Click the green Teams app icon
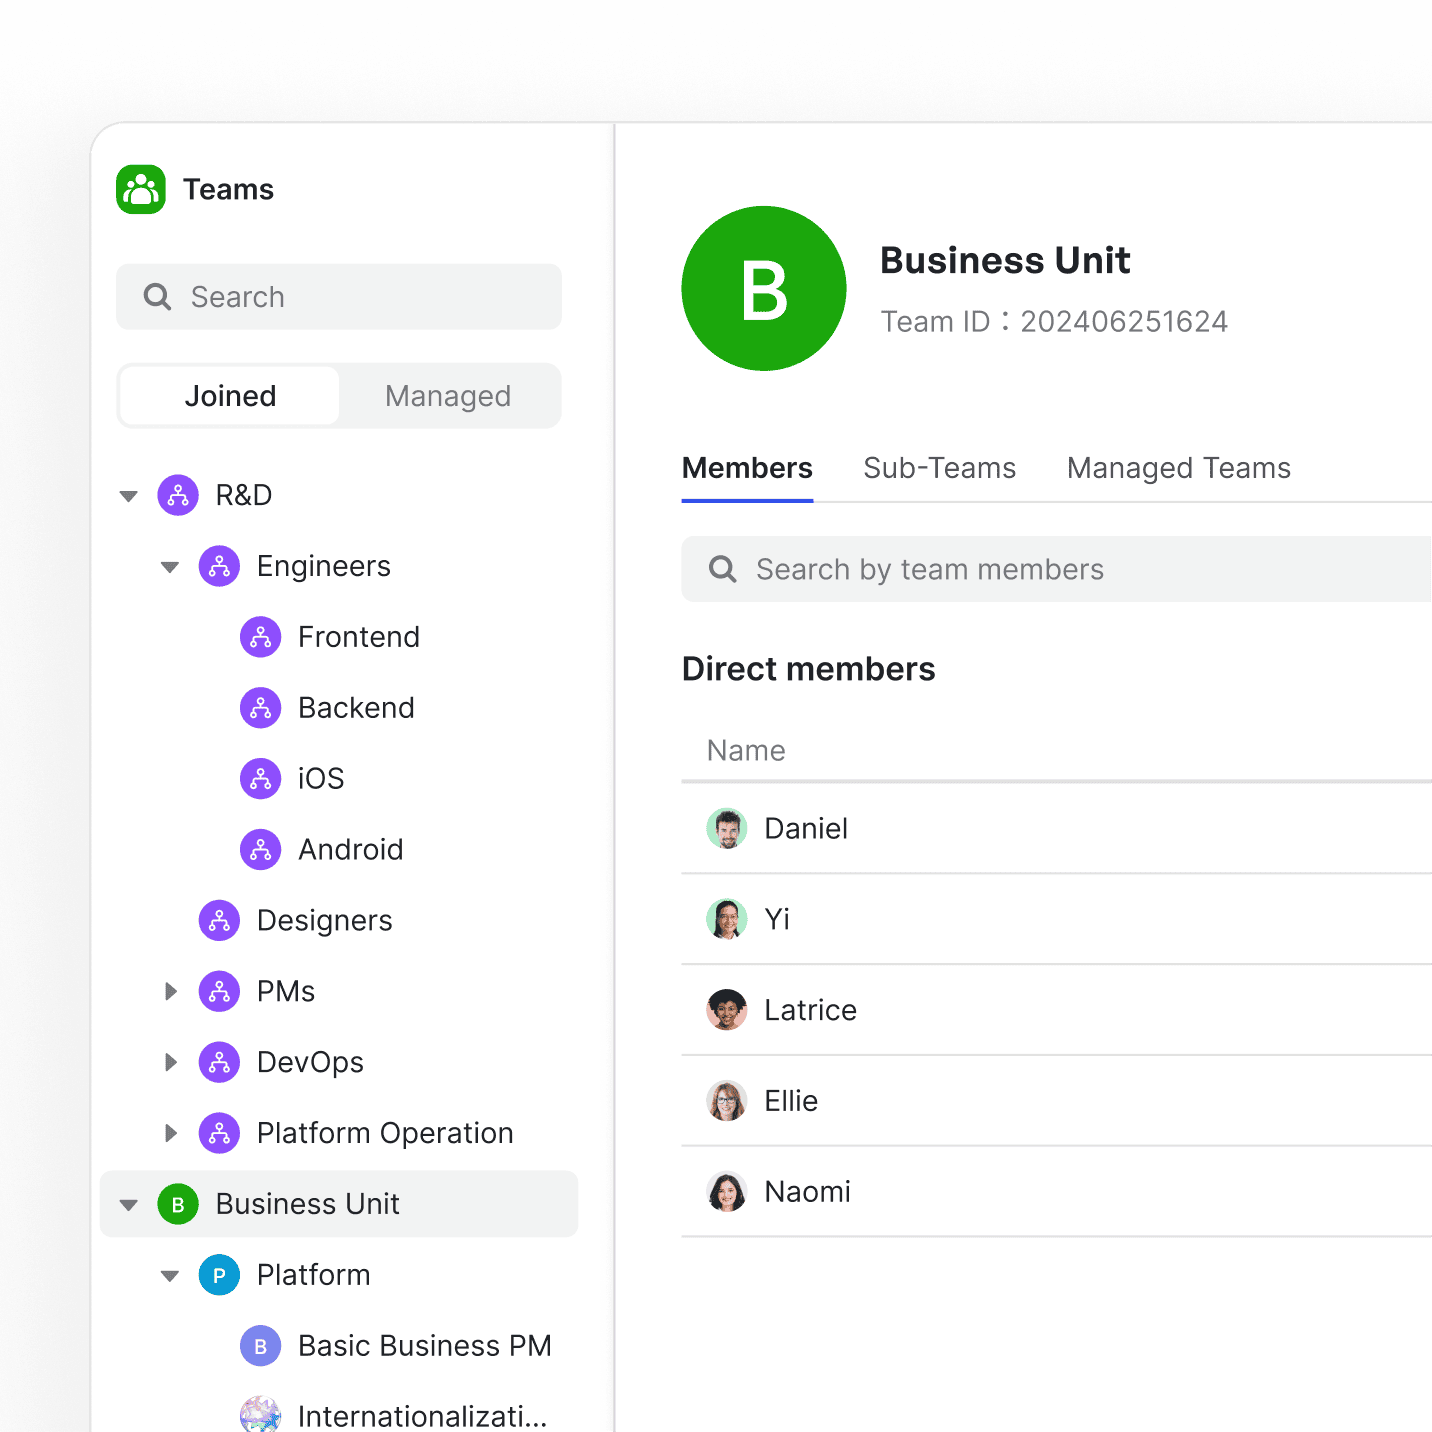The width and height of the screenshot is (1432, 1432). click(x=140, y=189)
